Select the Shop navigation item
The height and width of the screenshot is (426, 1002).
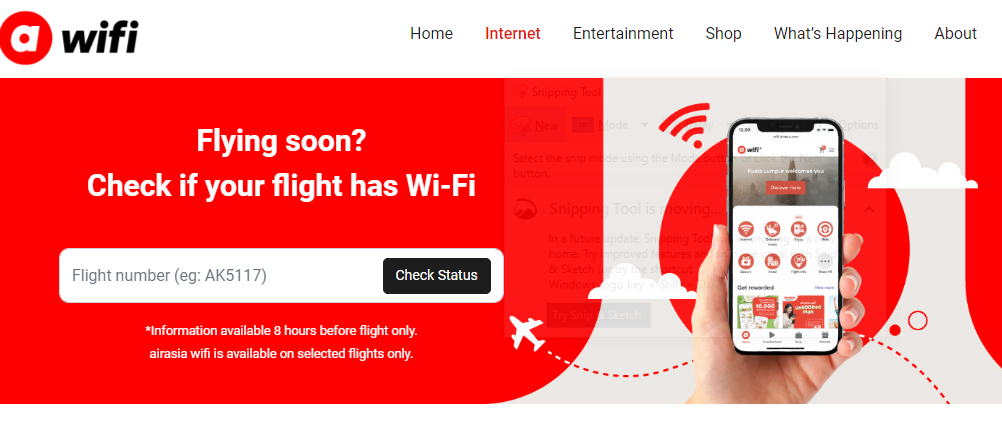pyautogui.click(x=723, y=33)
